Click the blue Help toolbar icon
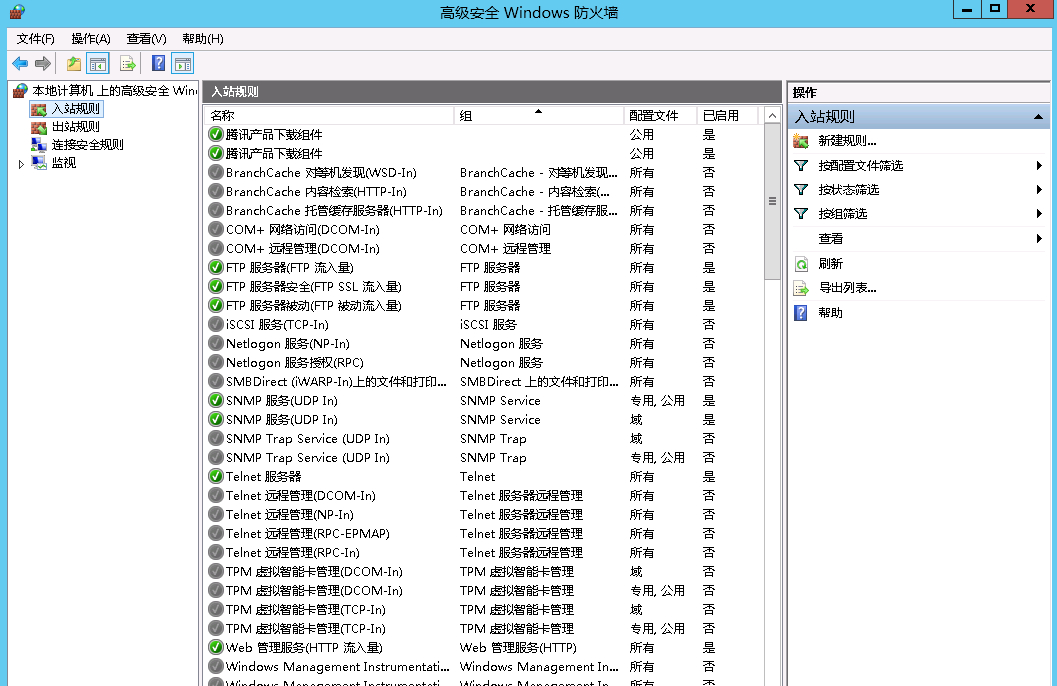Viewport: 1057px width, 686px height. click(x=158, y=64)
